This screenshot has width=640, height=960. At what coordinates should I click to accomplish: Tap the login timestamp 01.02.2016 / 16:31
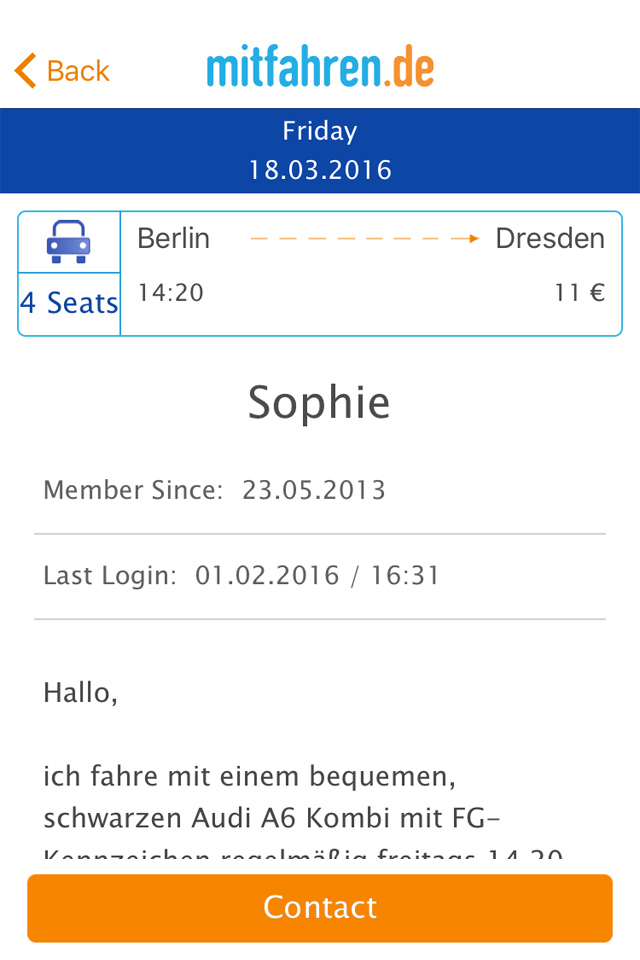click(317, 576)
